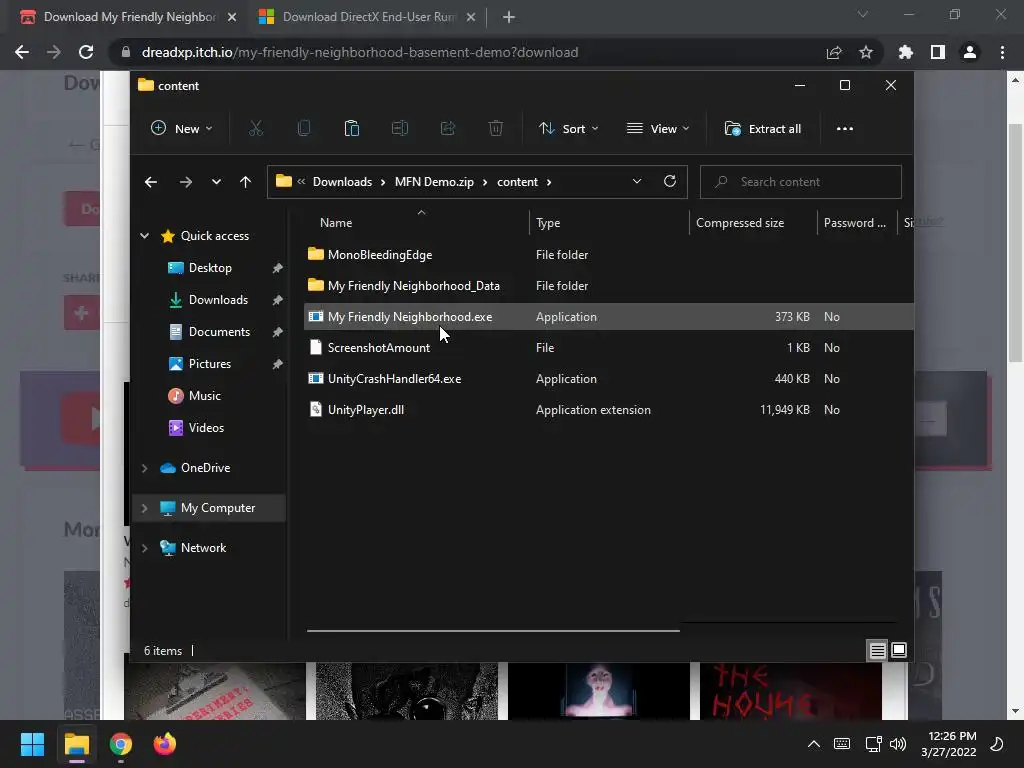Select UnityPlayer.dll file
Image resolution: width=1024 pixels, height=768 pixels.
pos(366,409)
